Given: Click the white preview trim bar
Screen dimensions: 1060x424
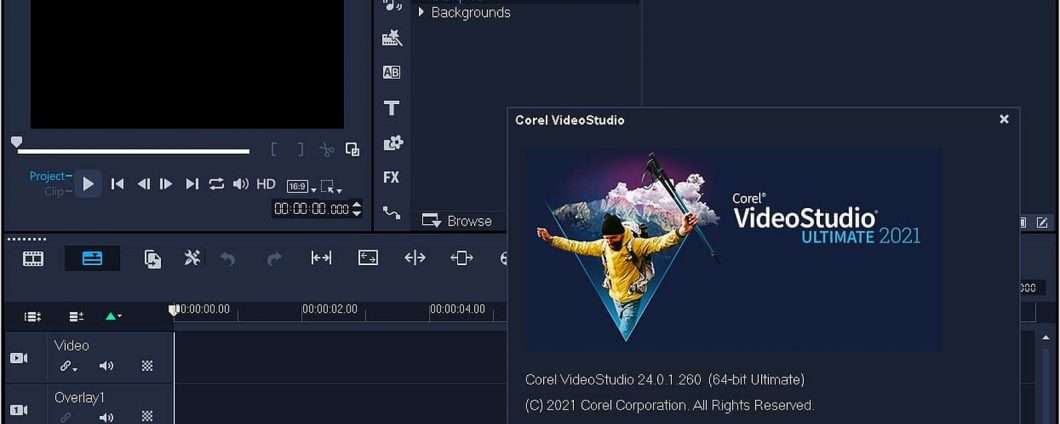Looking at the screenshot, I should point(133,151).
